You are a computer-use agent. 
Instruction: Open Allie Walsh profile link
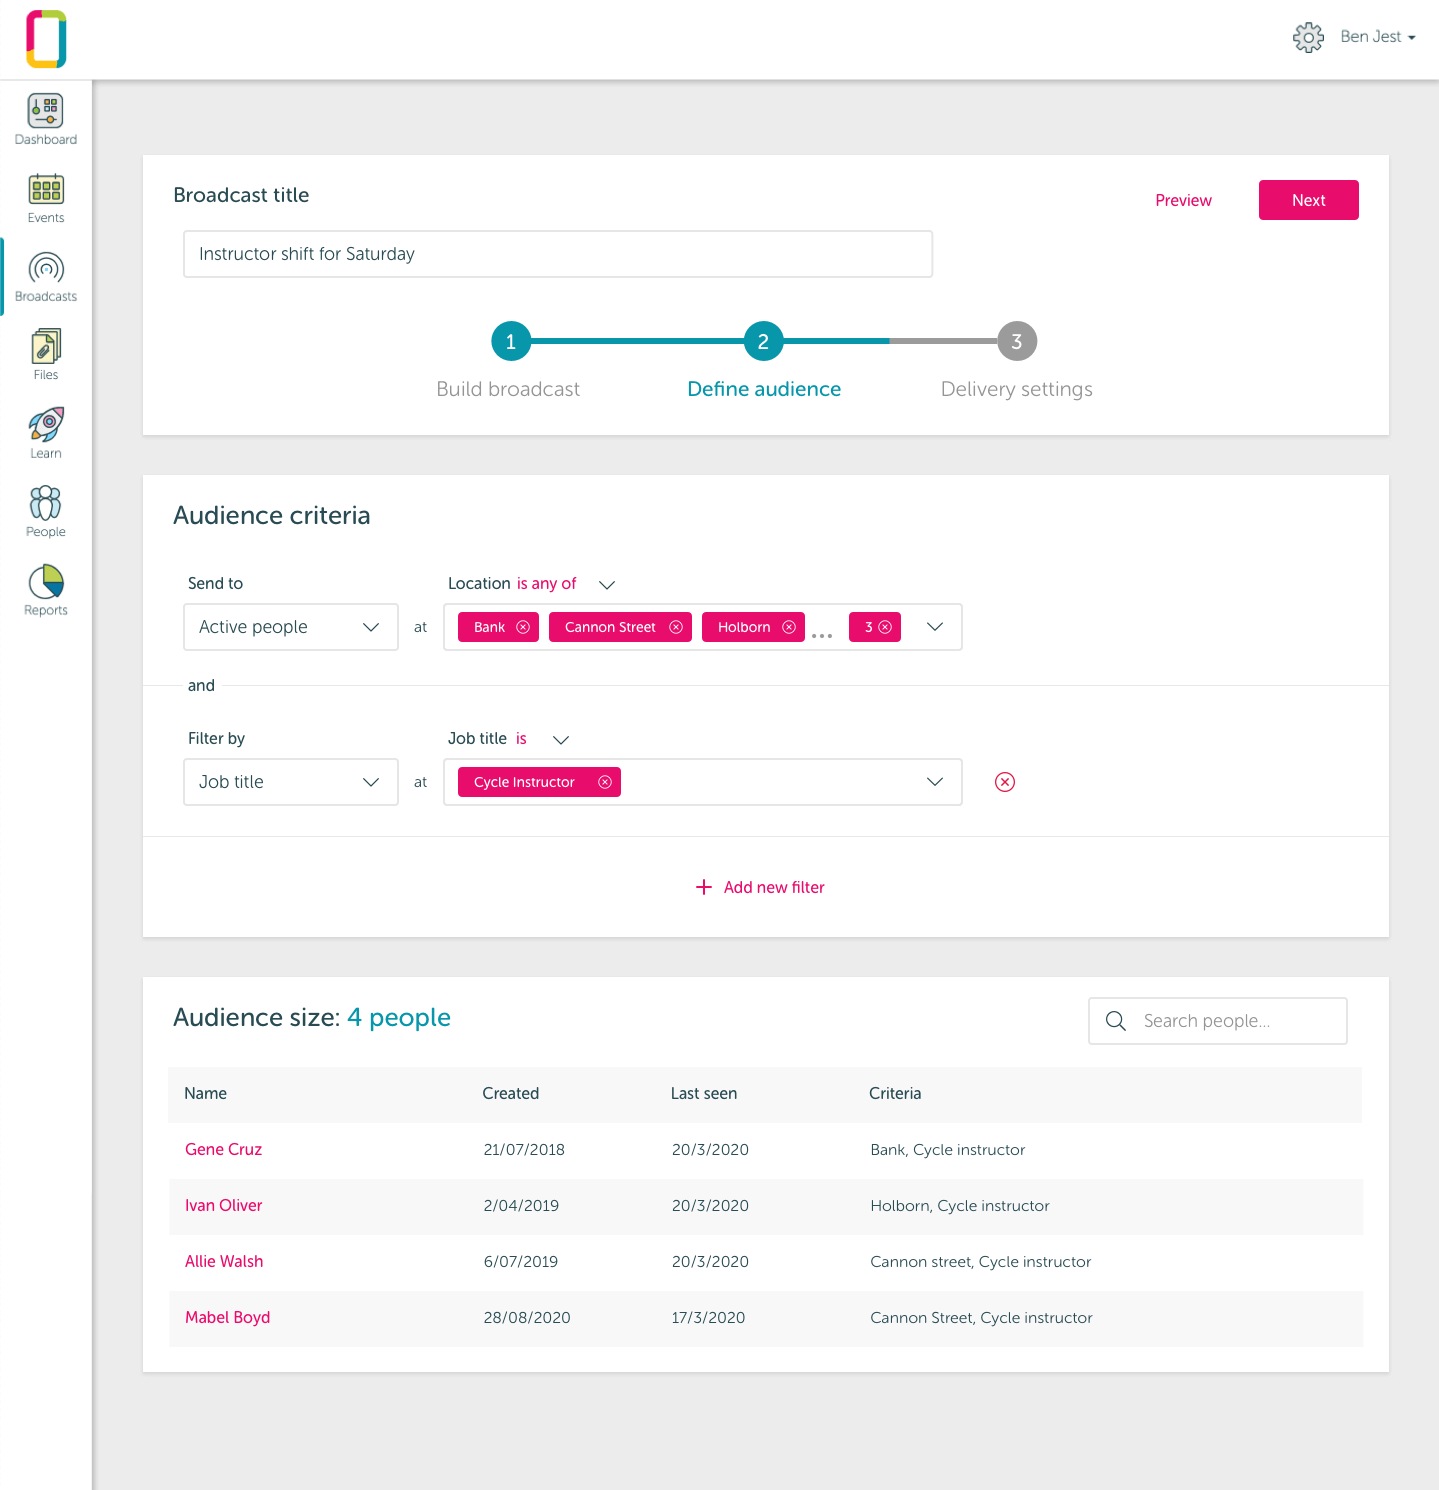224,1262
